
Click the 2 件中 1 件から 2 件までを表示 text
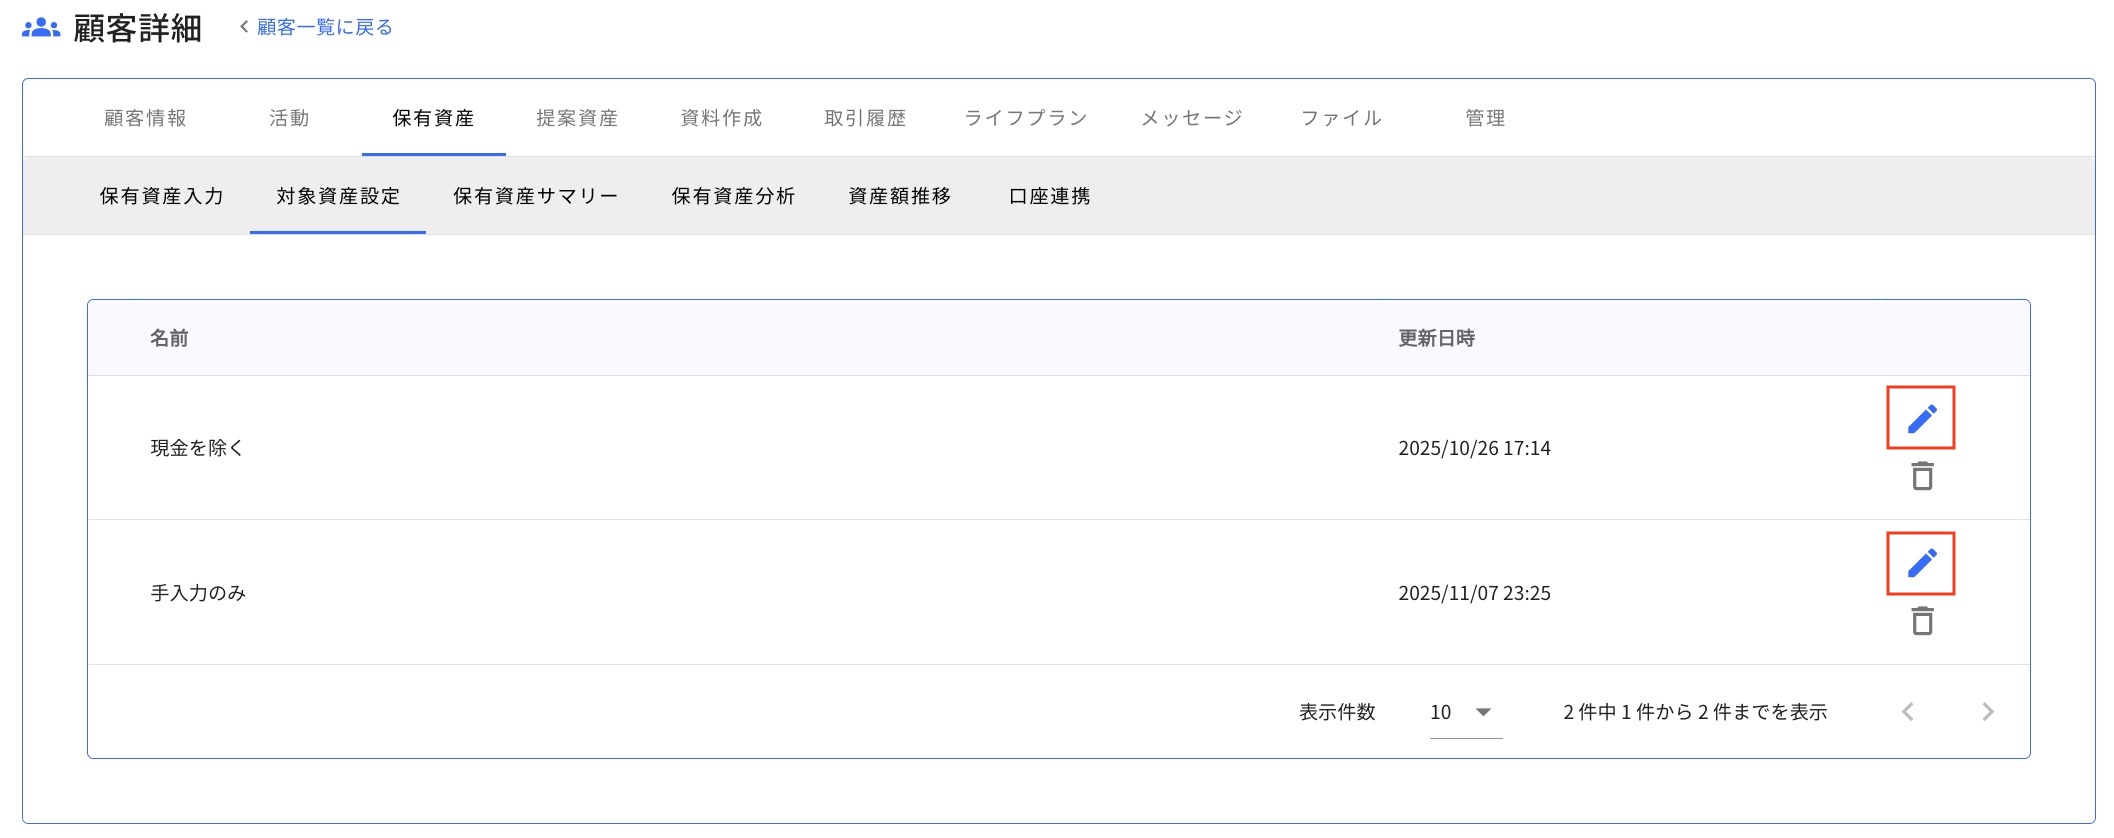tap(1695, 712)
